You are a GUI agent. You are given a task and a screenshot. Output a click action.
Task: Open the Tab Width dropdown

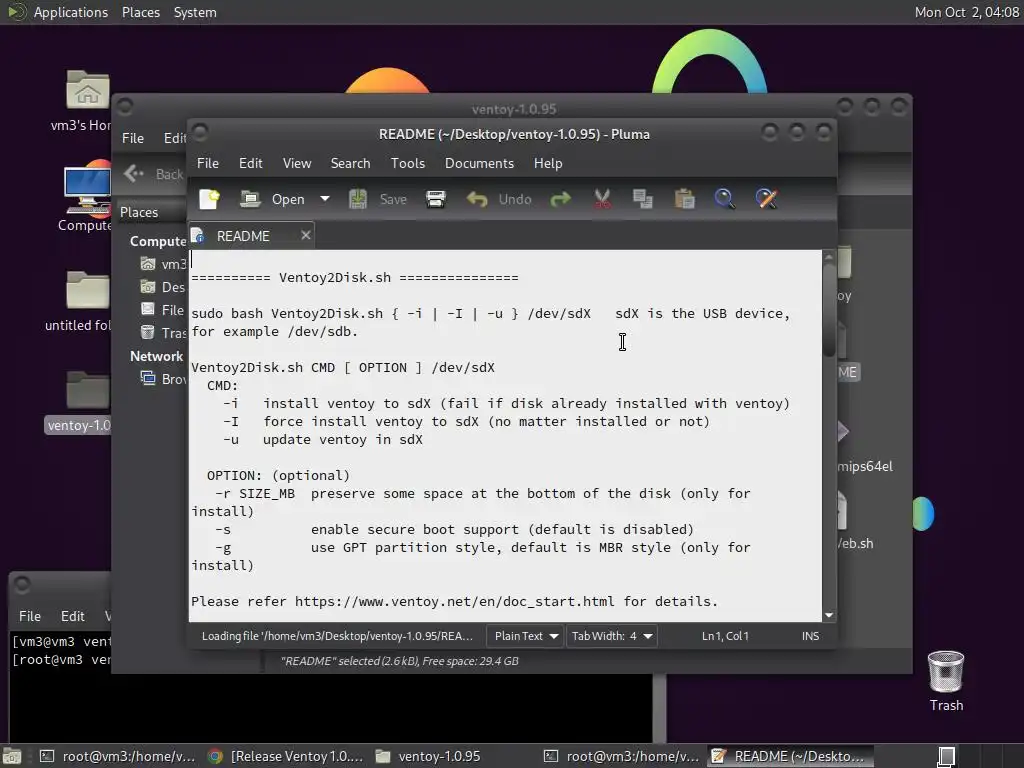(x=611, y=636)
